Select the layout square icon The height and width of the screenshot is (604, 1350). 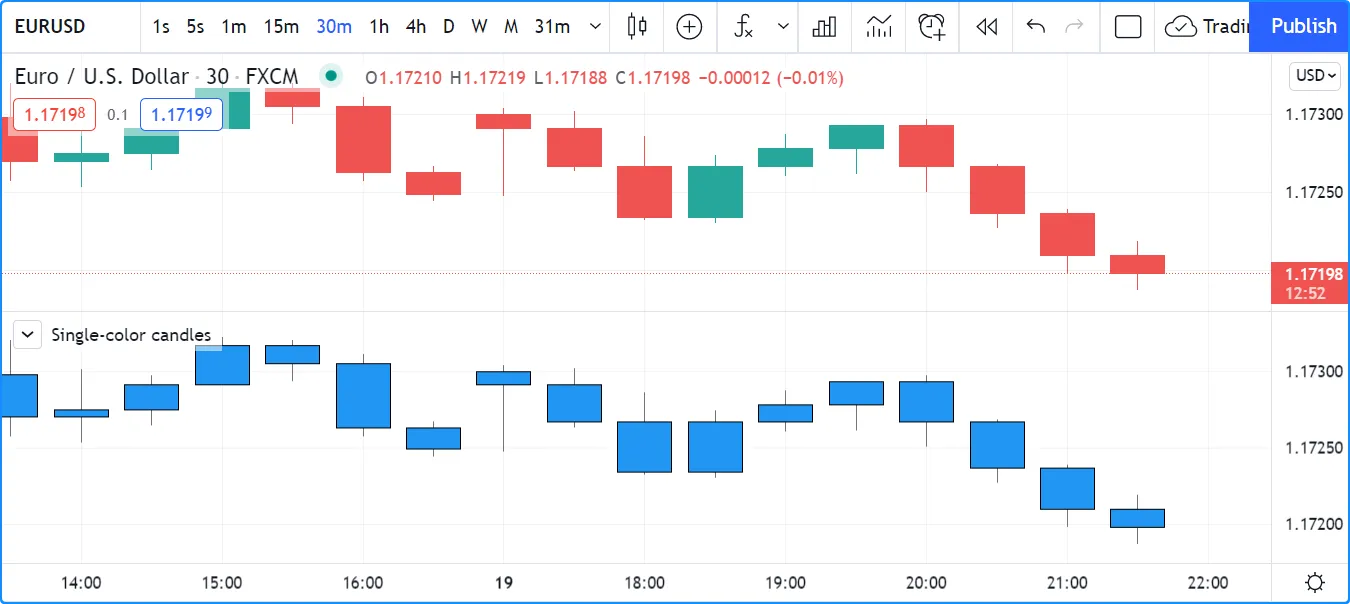tap(1128, 27)
